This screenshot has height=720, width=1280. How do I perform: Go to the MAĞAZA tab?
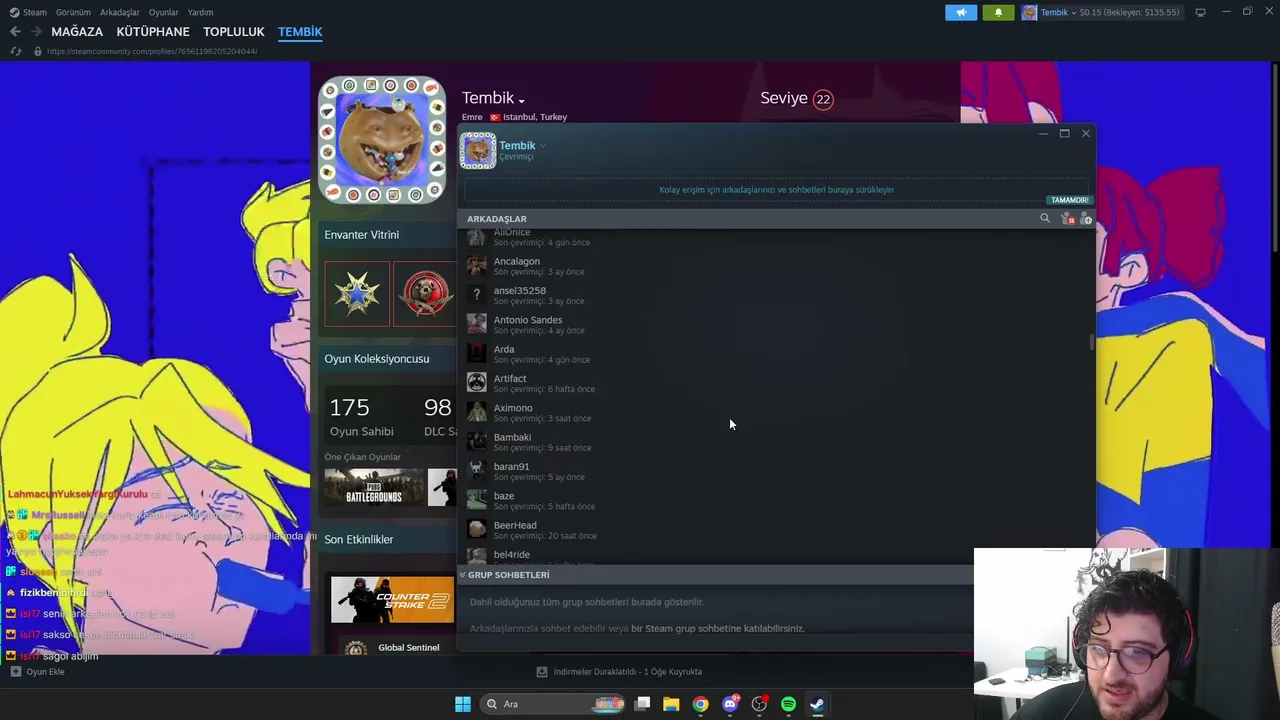coord(77,32)
